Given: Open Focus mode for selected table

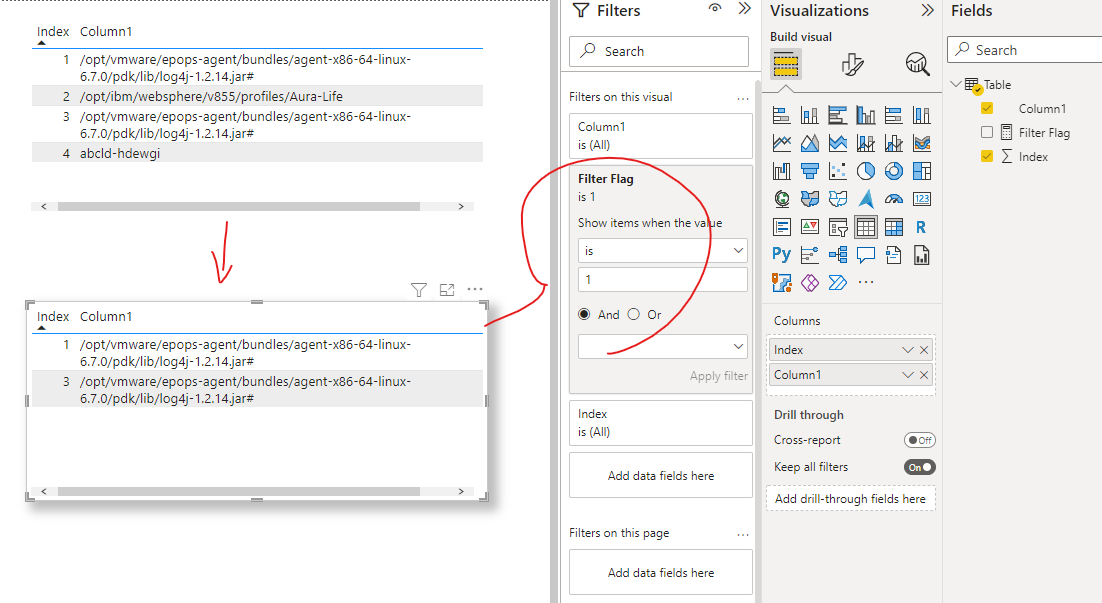Looking at the screenshot, I should coord(447,290).
